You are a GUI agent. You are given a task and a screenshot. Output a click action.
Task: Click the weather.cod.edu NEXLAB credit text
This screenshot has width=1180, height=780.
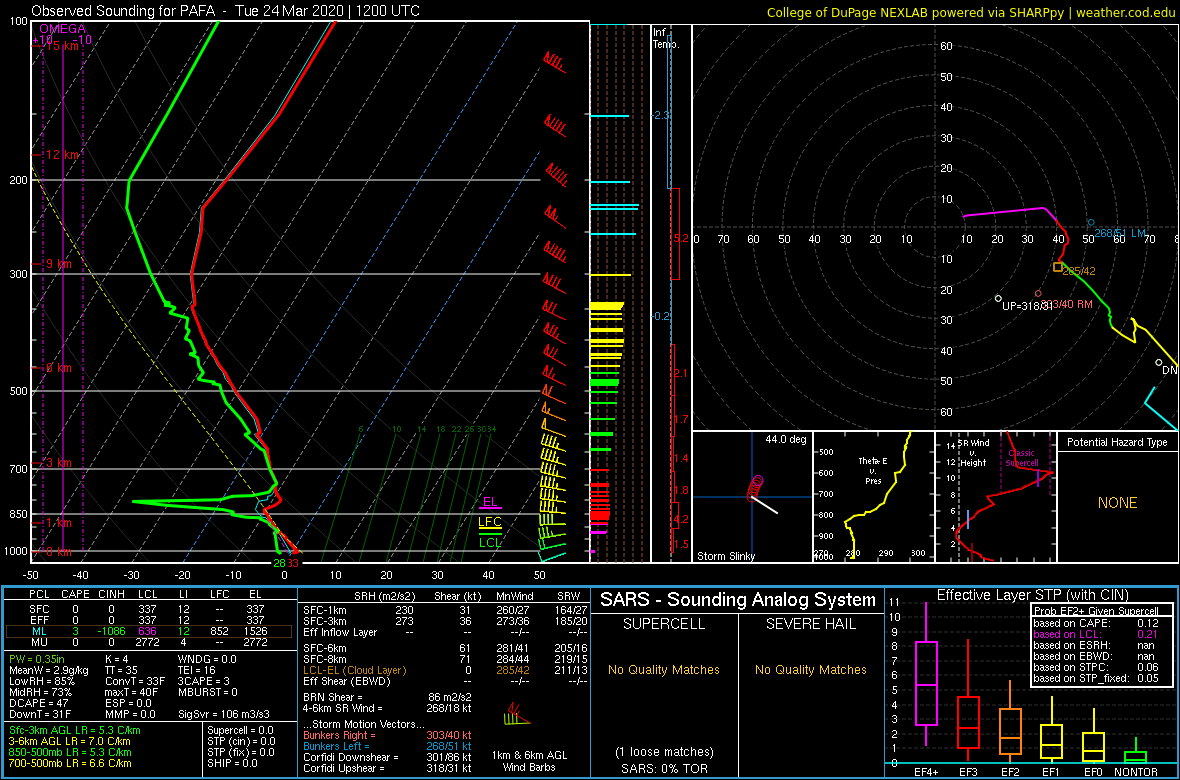[x=971, y=11]
